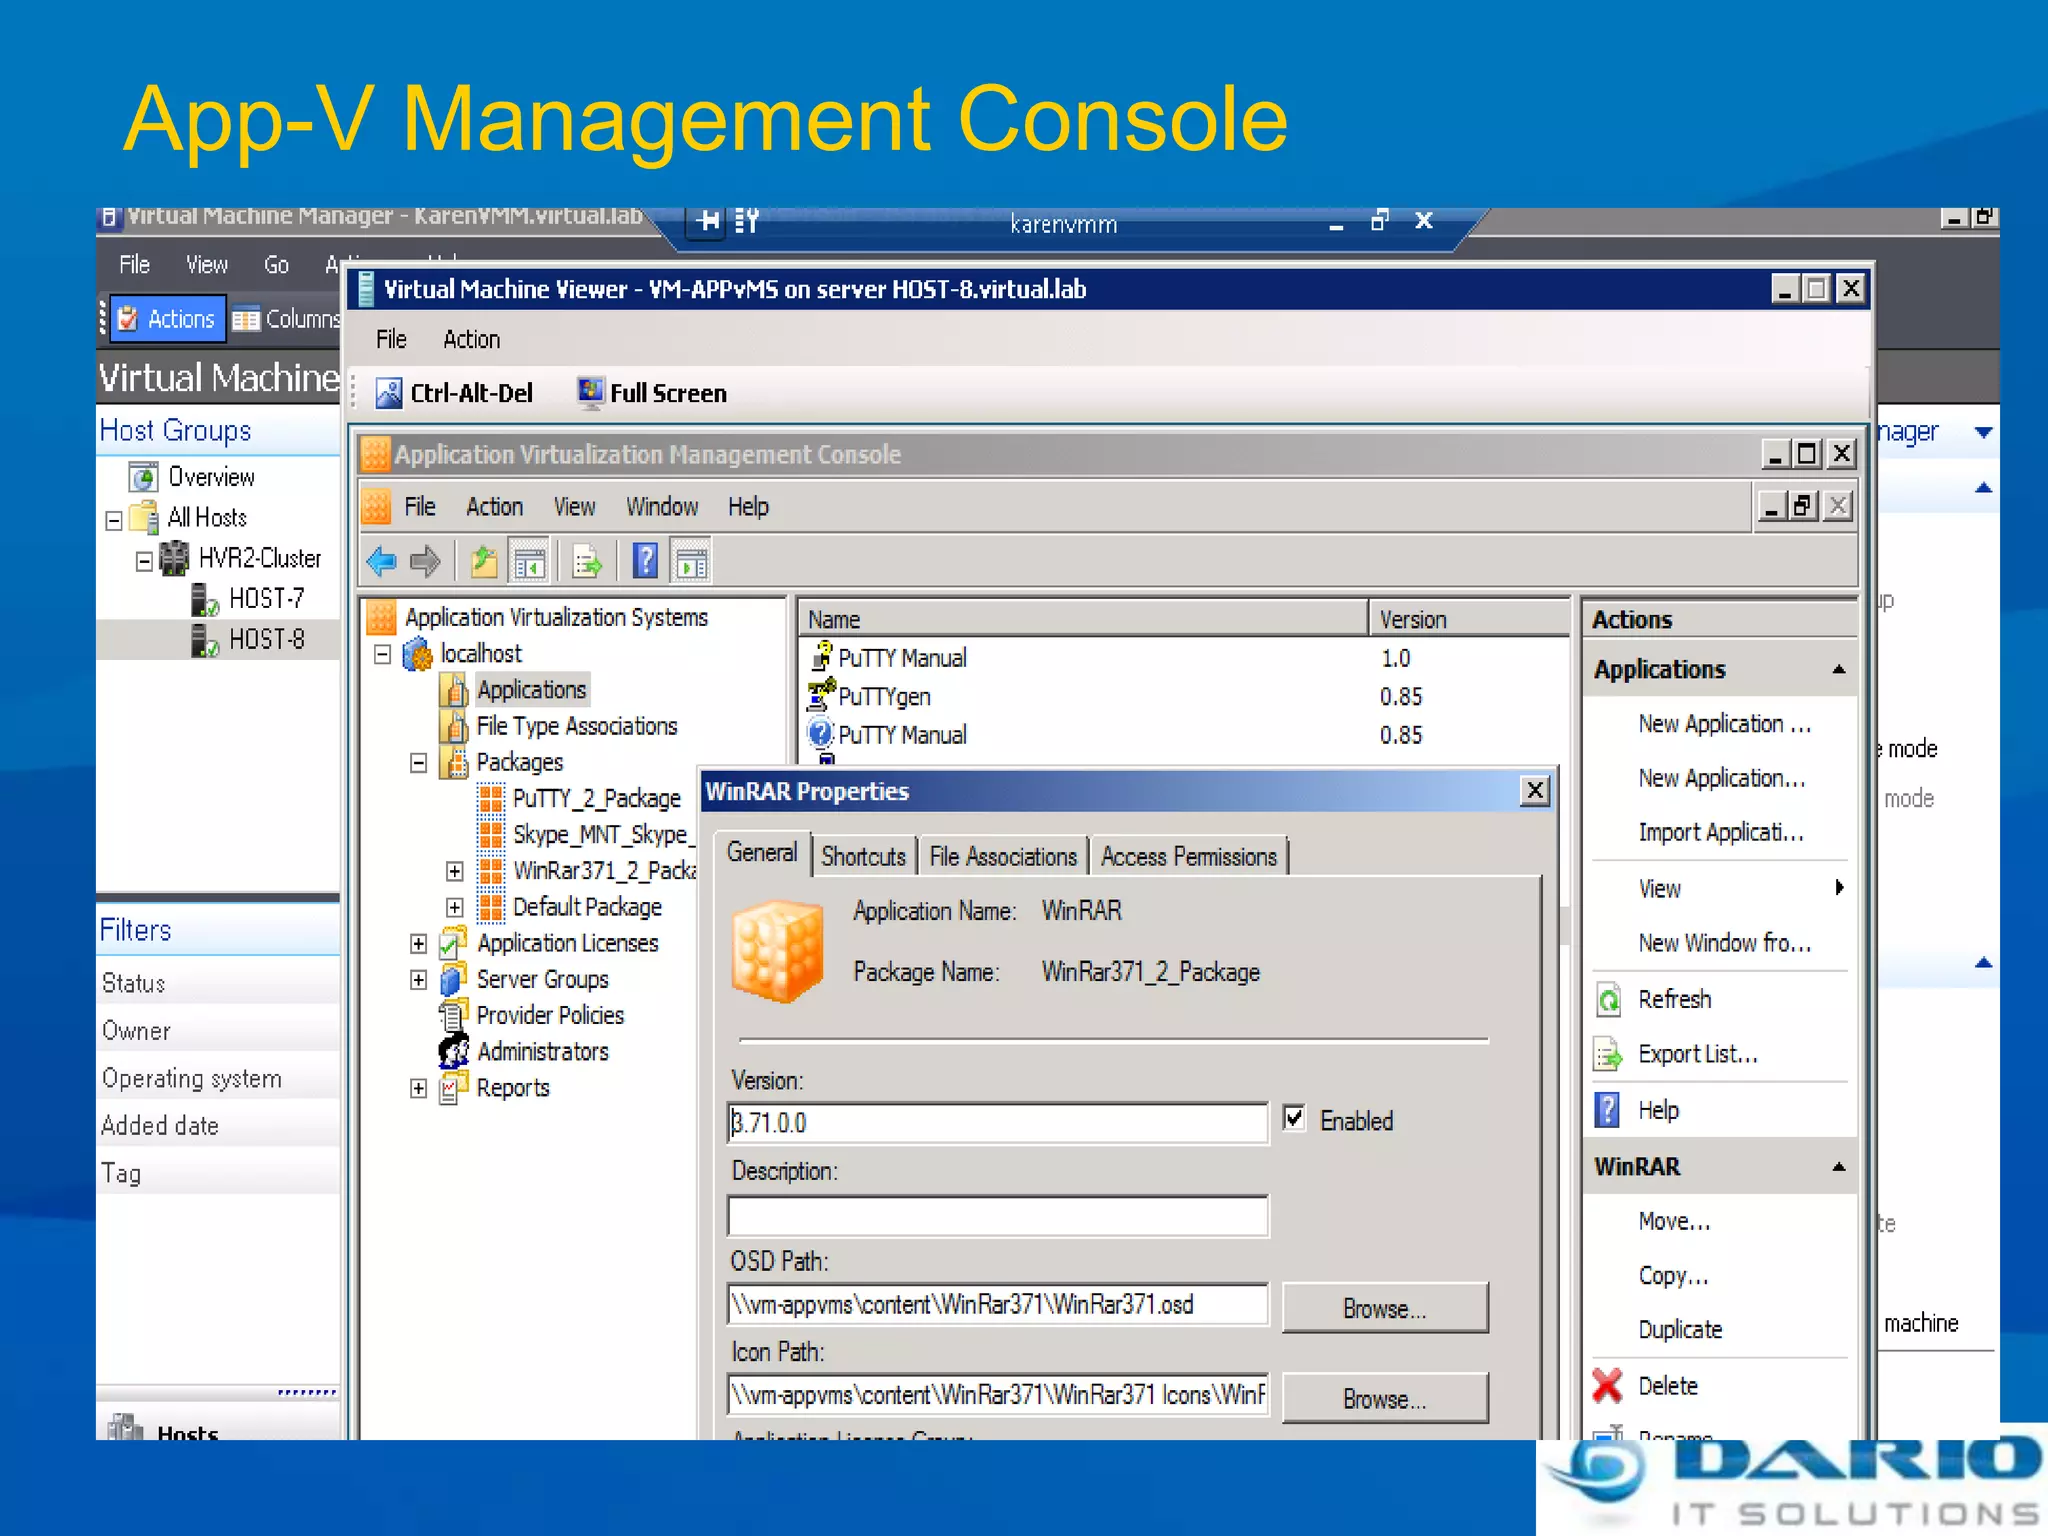This screenshot has height=1536, width=2048.
Task: Click the Actions toolbar button in VMM
Action: 168,319
